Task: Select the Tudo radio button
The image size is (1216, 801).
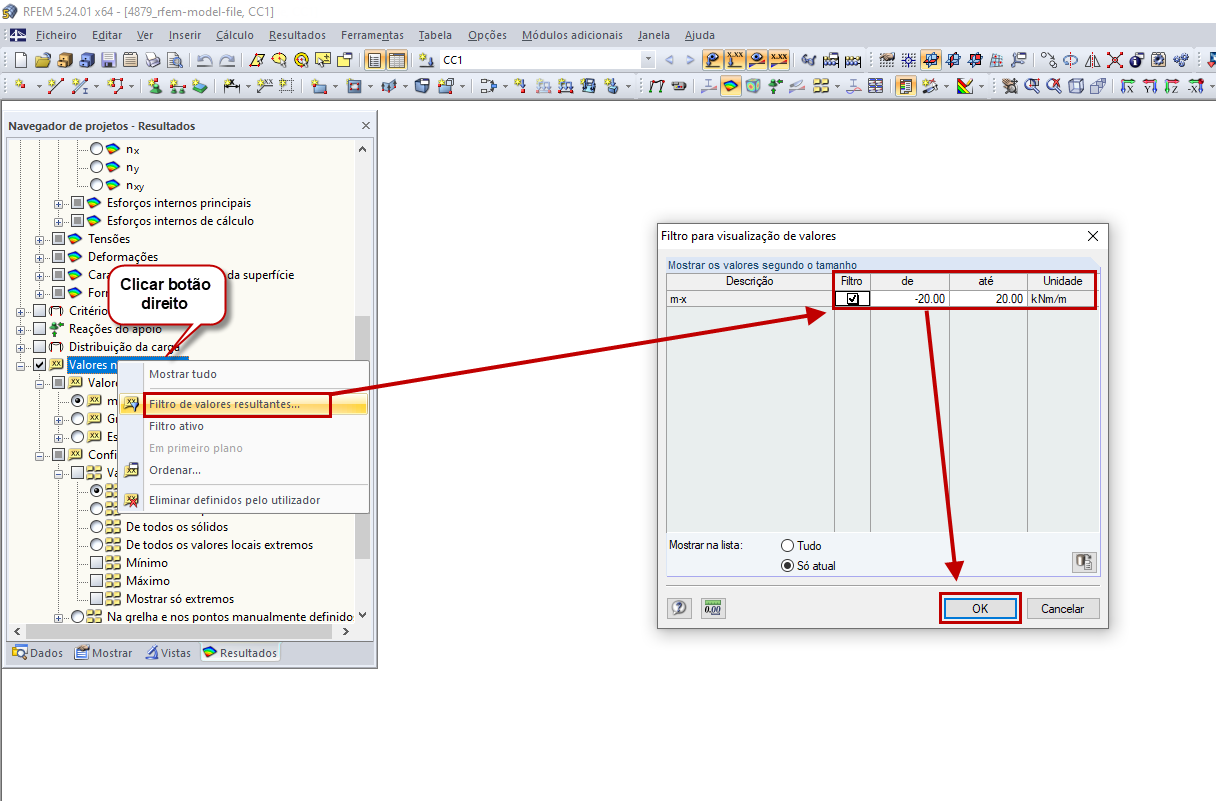Action: coord(787,546)
